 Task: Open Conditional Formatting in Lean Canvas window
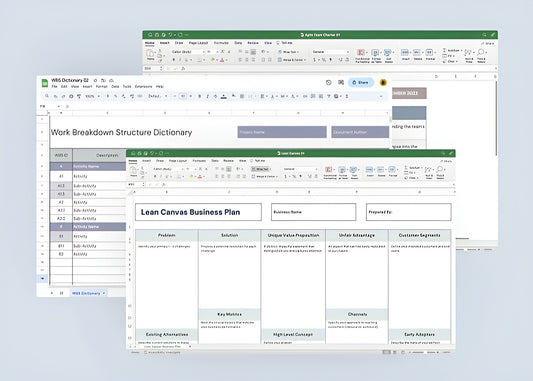(x=329, y=173)
